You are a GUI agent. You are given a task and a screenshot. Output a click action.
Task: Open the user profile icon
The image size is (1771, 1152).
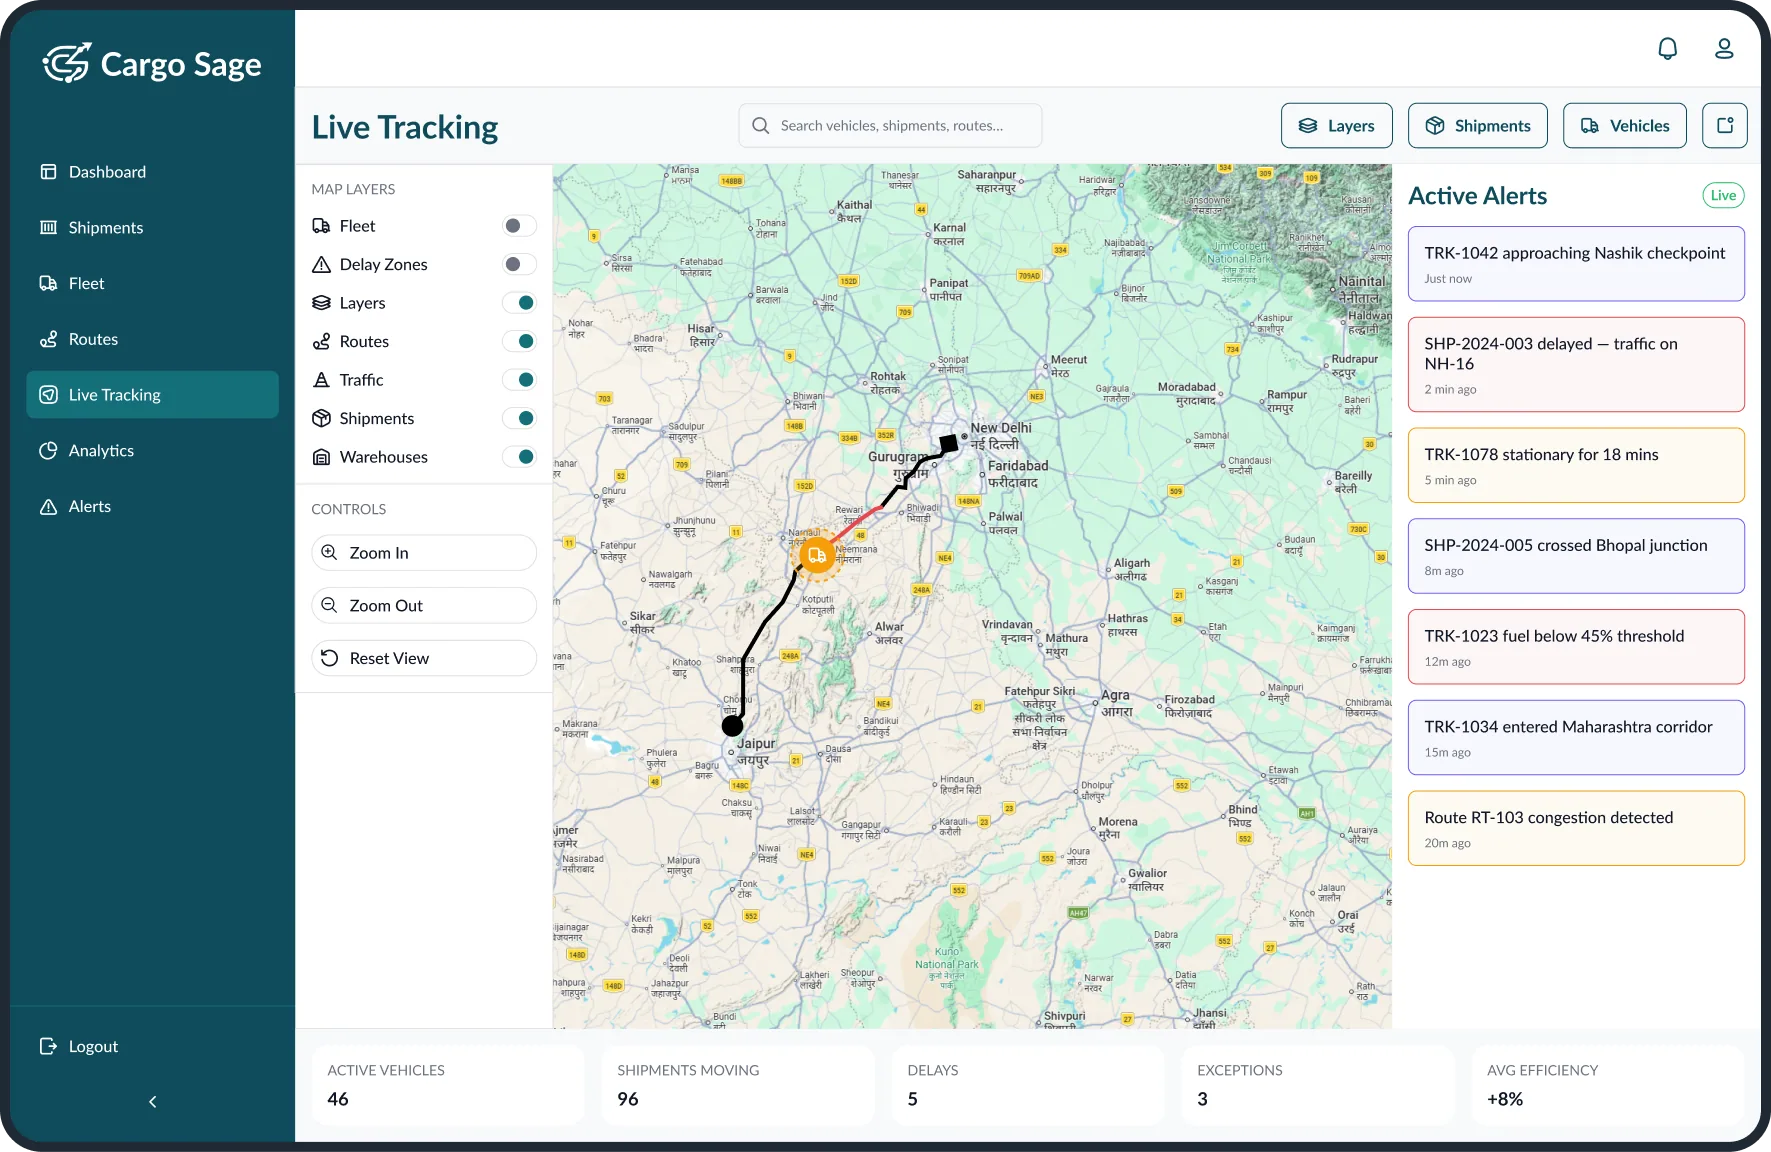point(1724,47)
